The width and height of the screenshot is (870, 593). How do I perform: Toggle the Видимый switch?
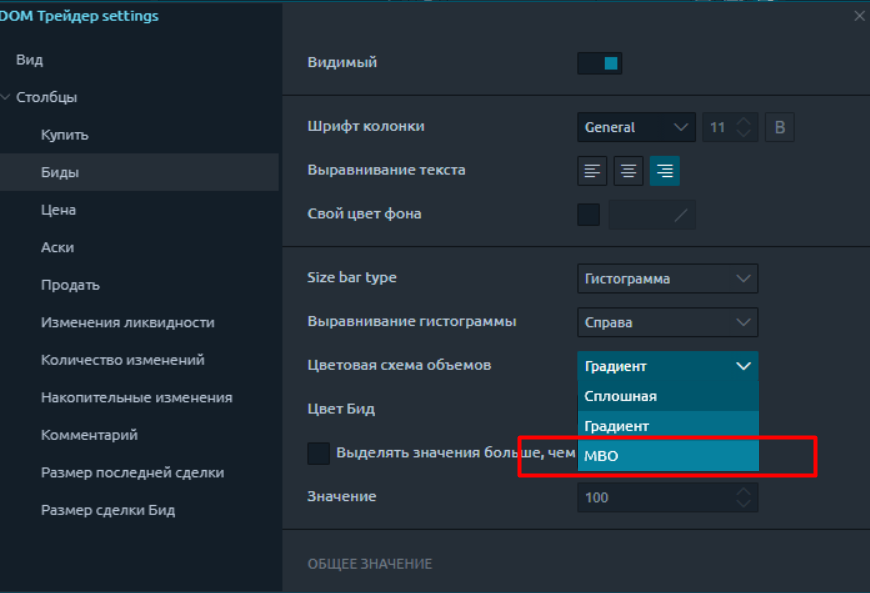pos(600,63)
